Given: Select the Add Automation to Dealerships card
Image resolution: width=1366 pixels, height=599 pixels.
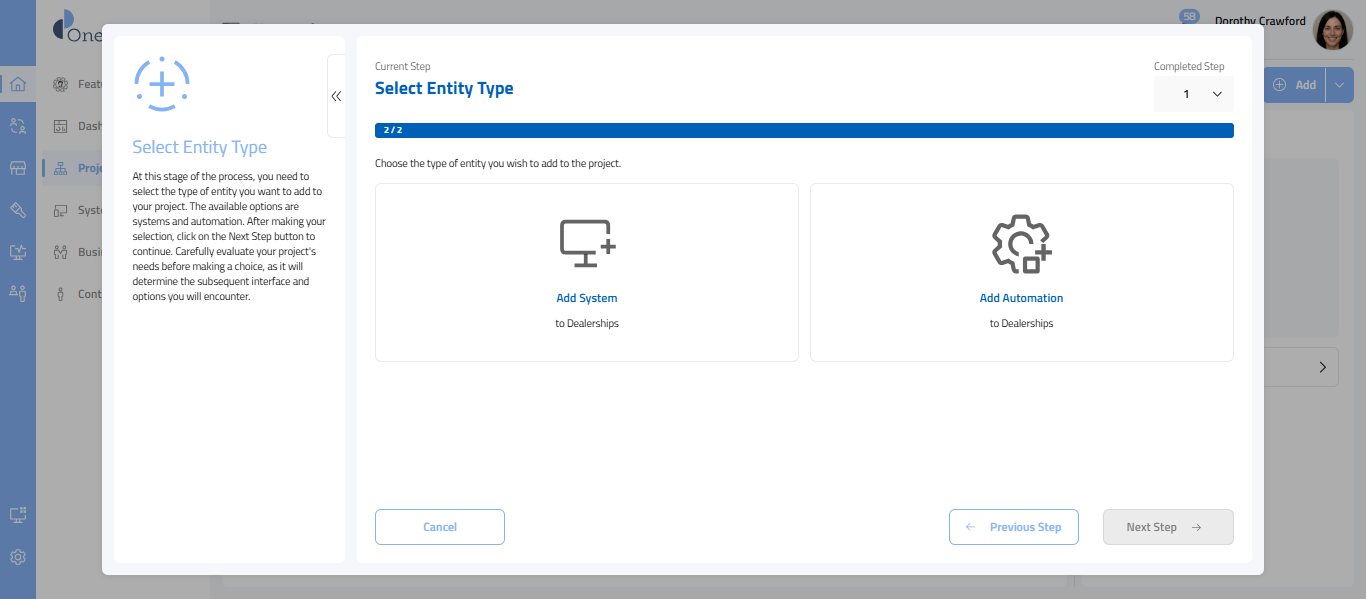Looking at the screenshot, I should pyautogui.click(x=1021, y=272).
